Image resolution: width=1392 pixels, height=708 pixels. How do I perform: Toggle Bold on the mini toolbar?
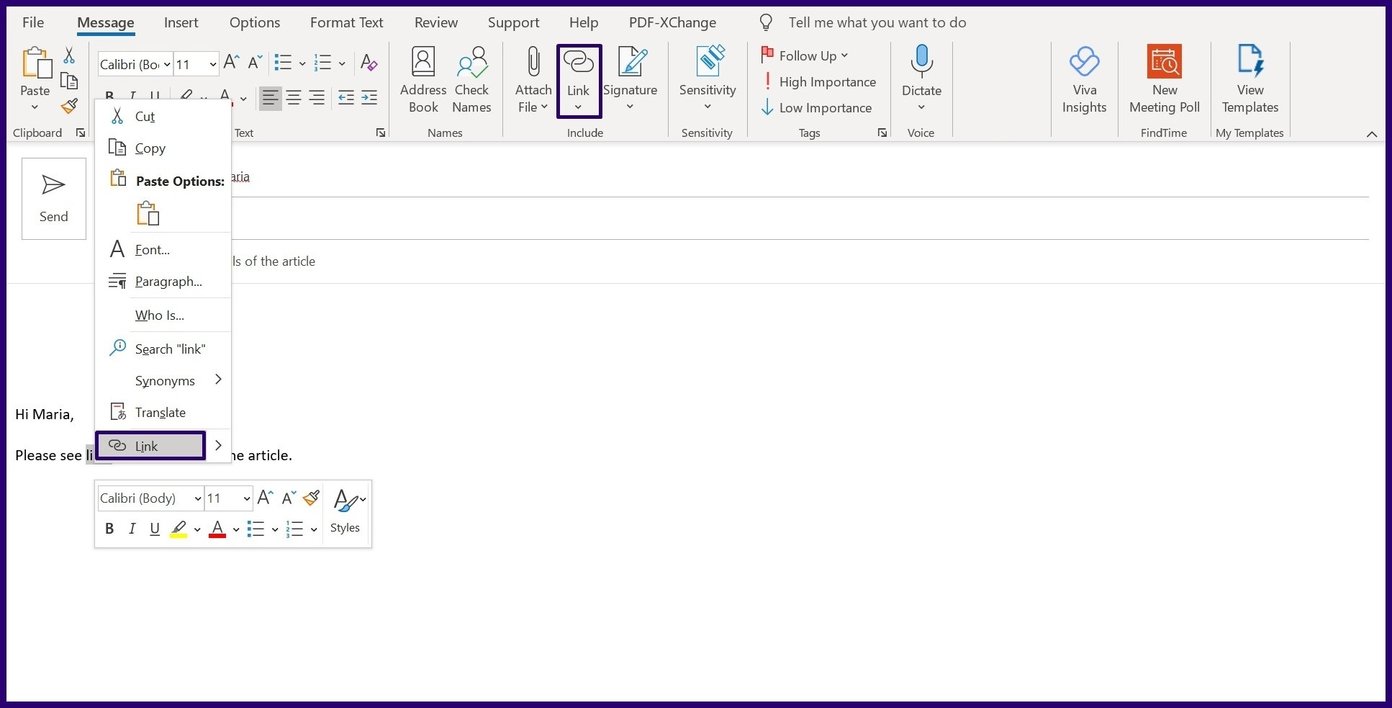pos(109,528)
